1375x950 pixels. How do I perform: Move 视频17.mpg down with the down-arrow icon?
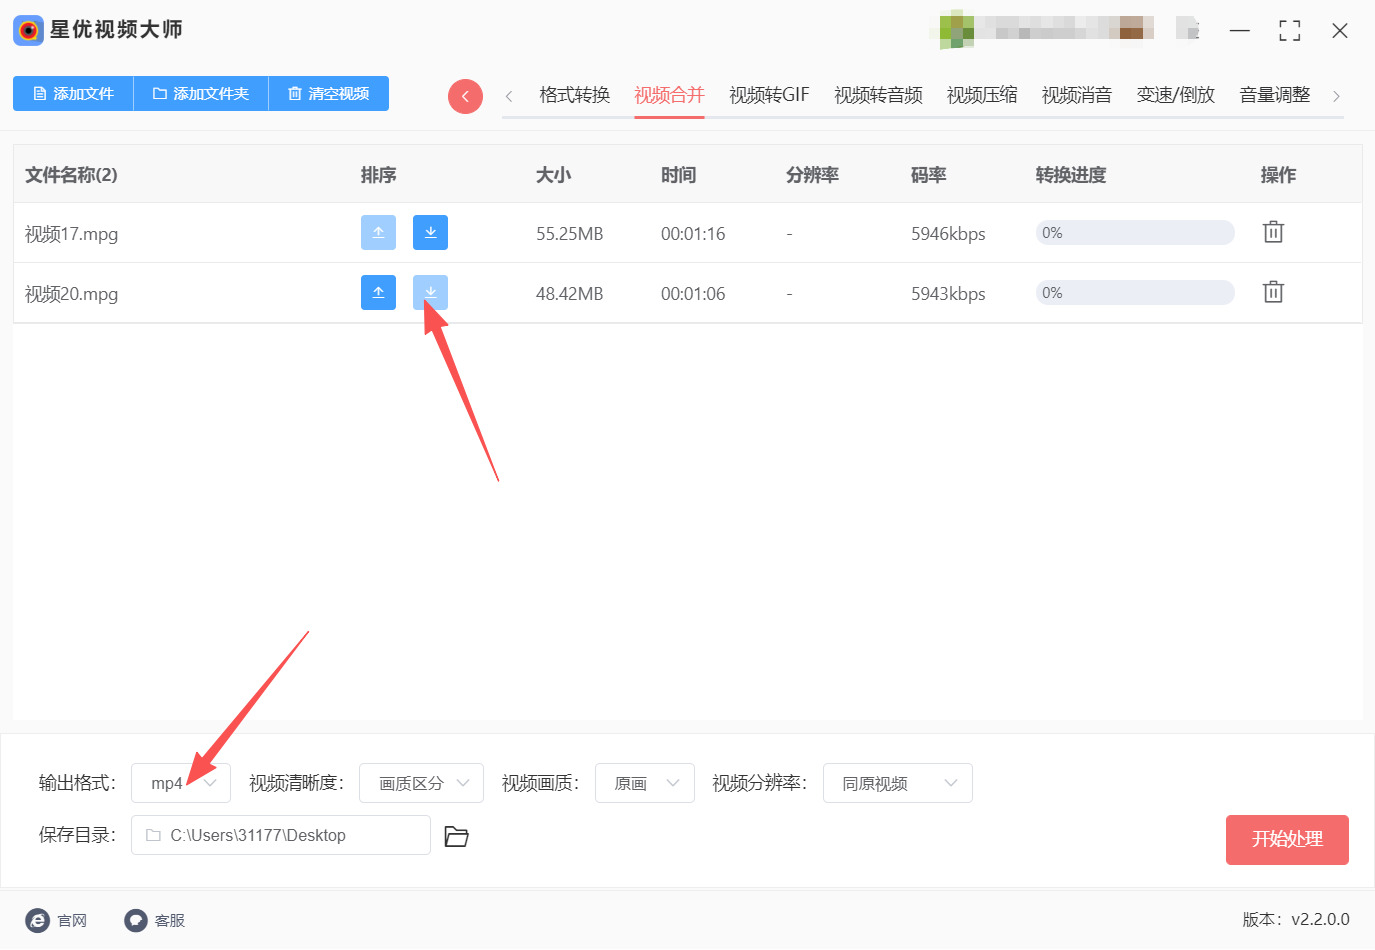(430, 232)
